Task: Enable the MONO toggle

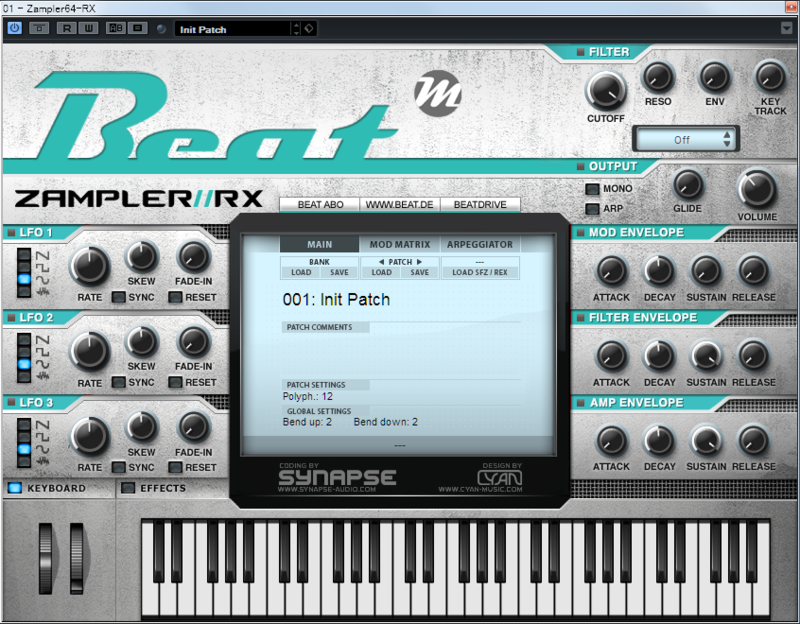Action: 592,189
